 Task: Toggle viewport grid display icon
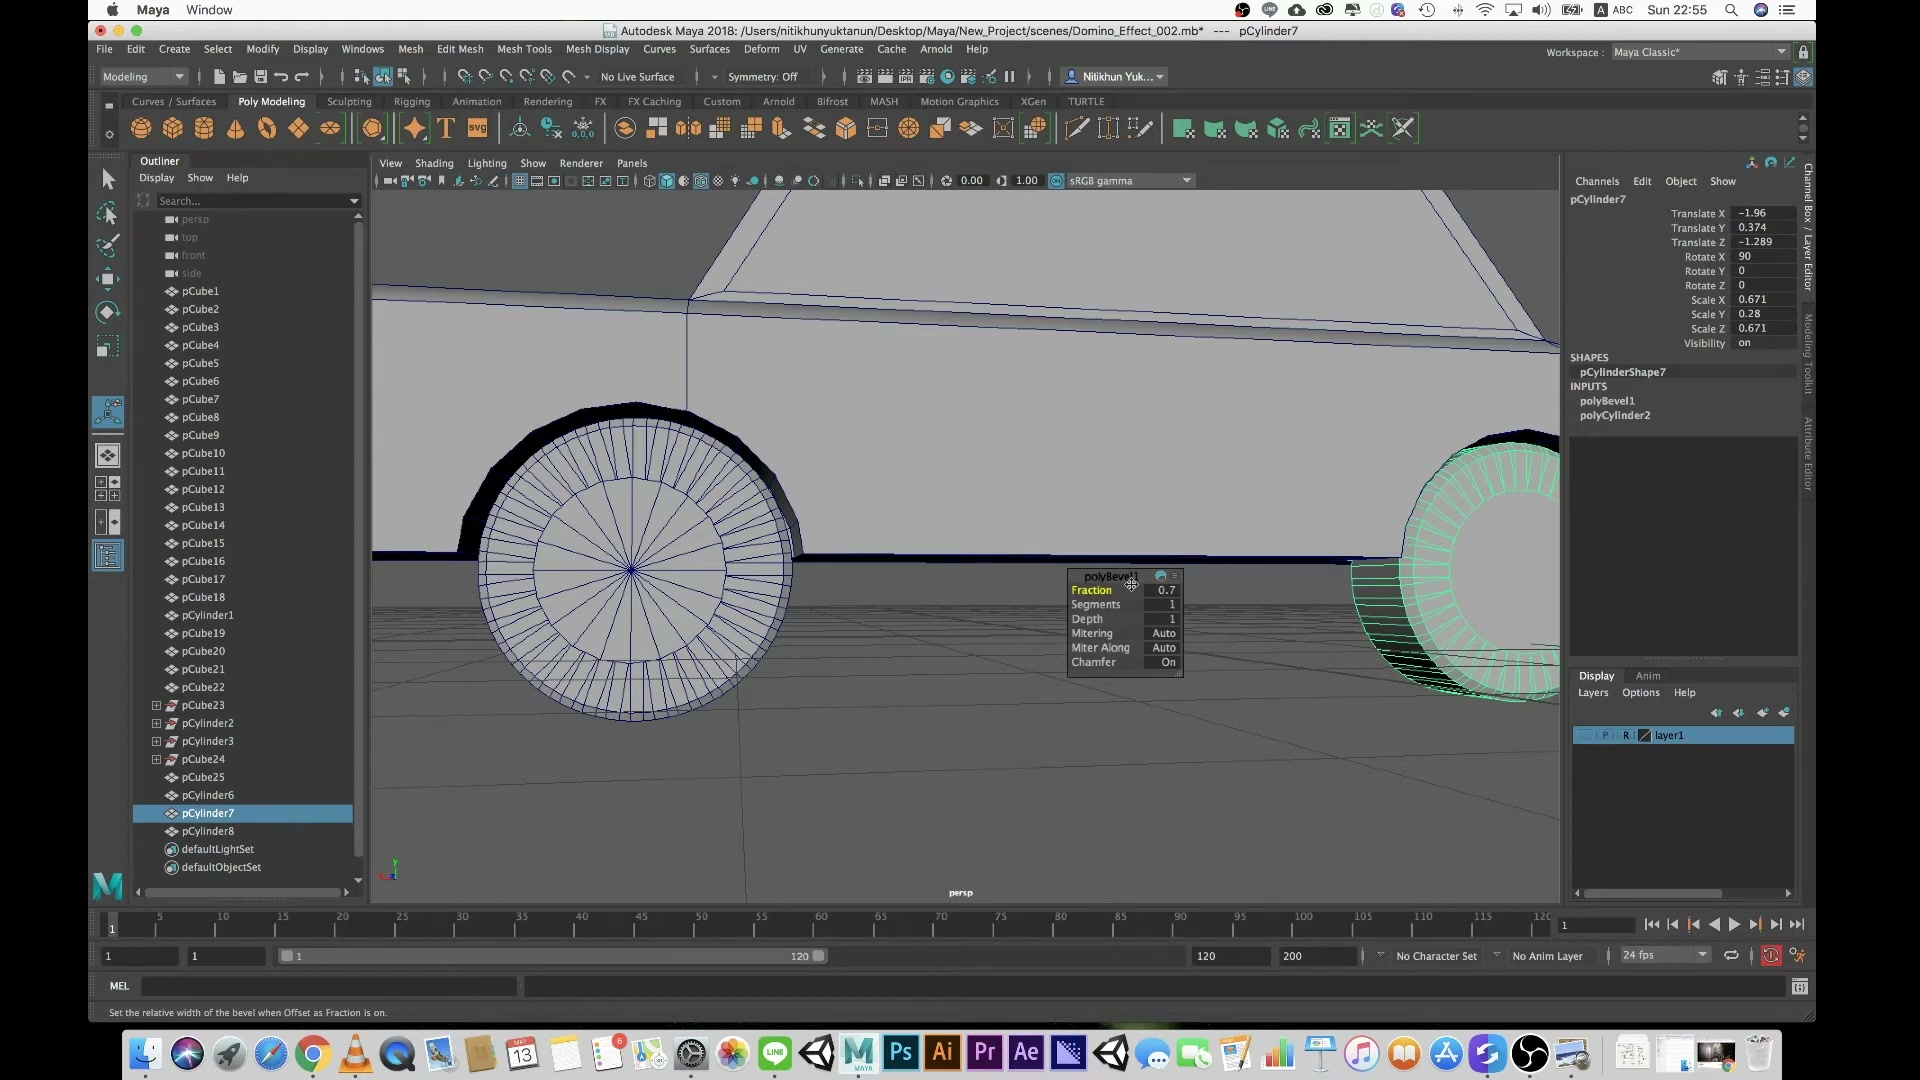coord(520,181)
